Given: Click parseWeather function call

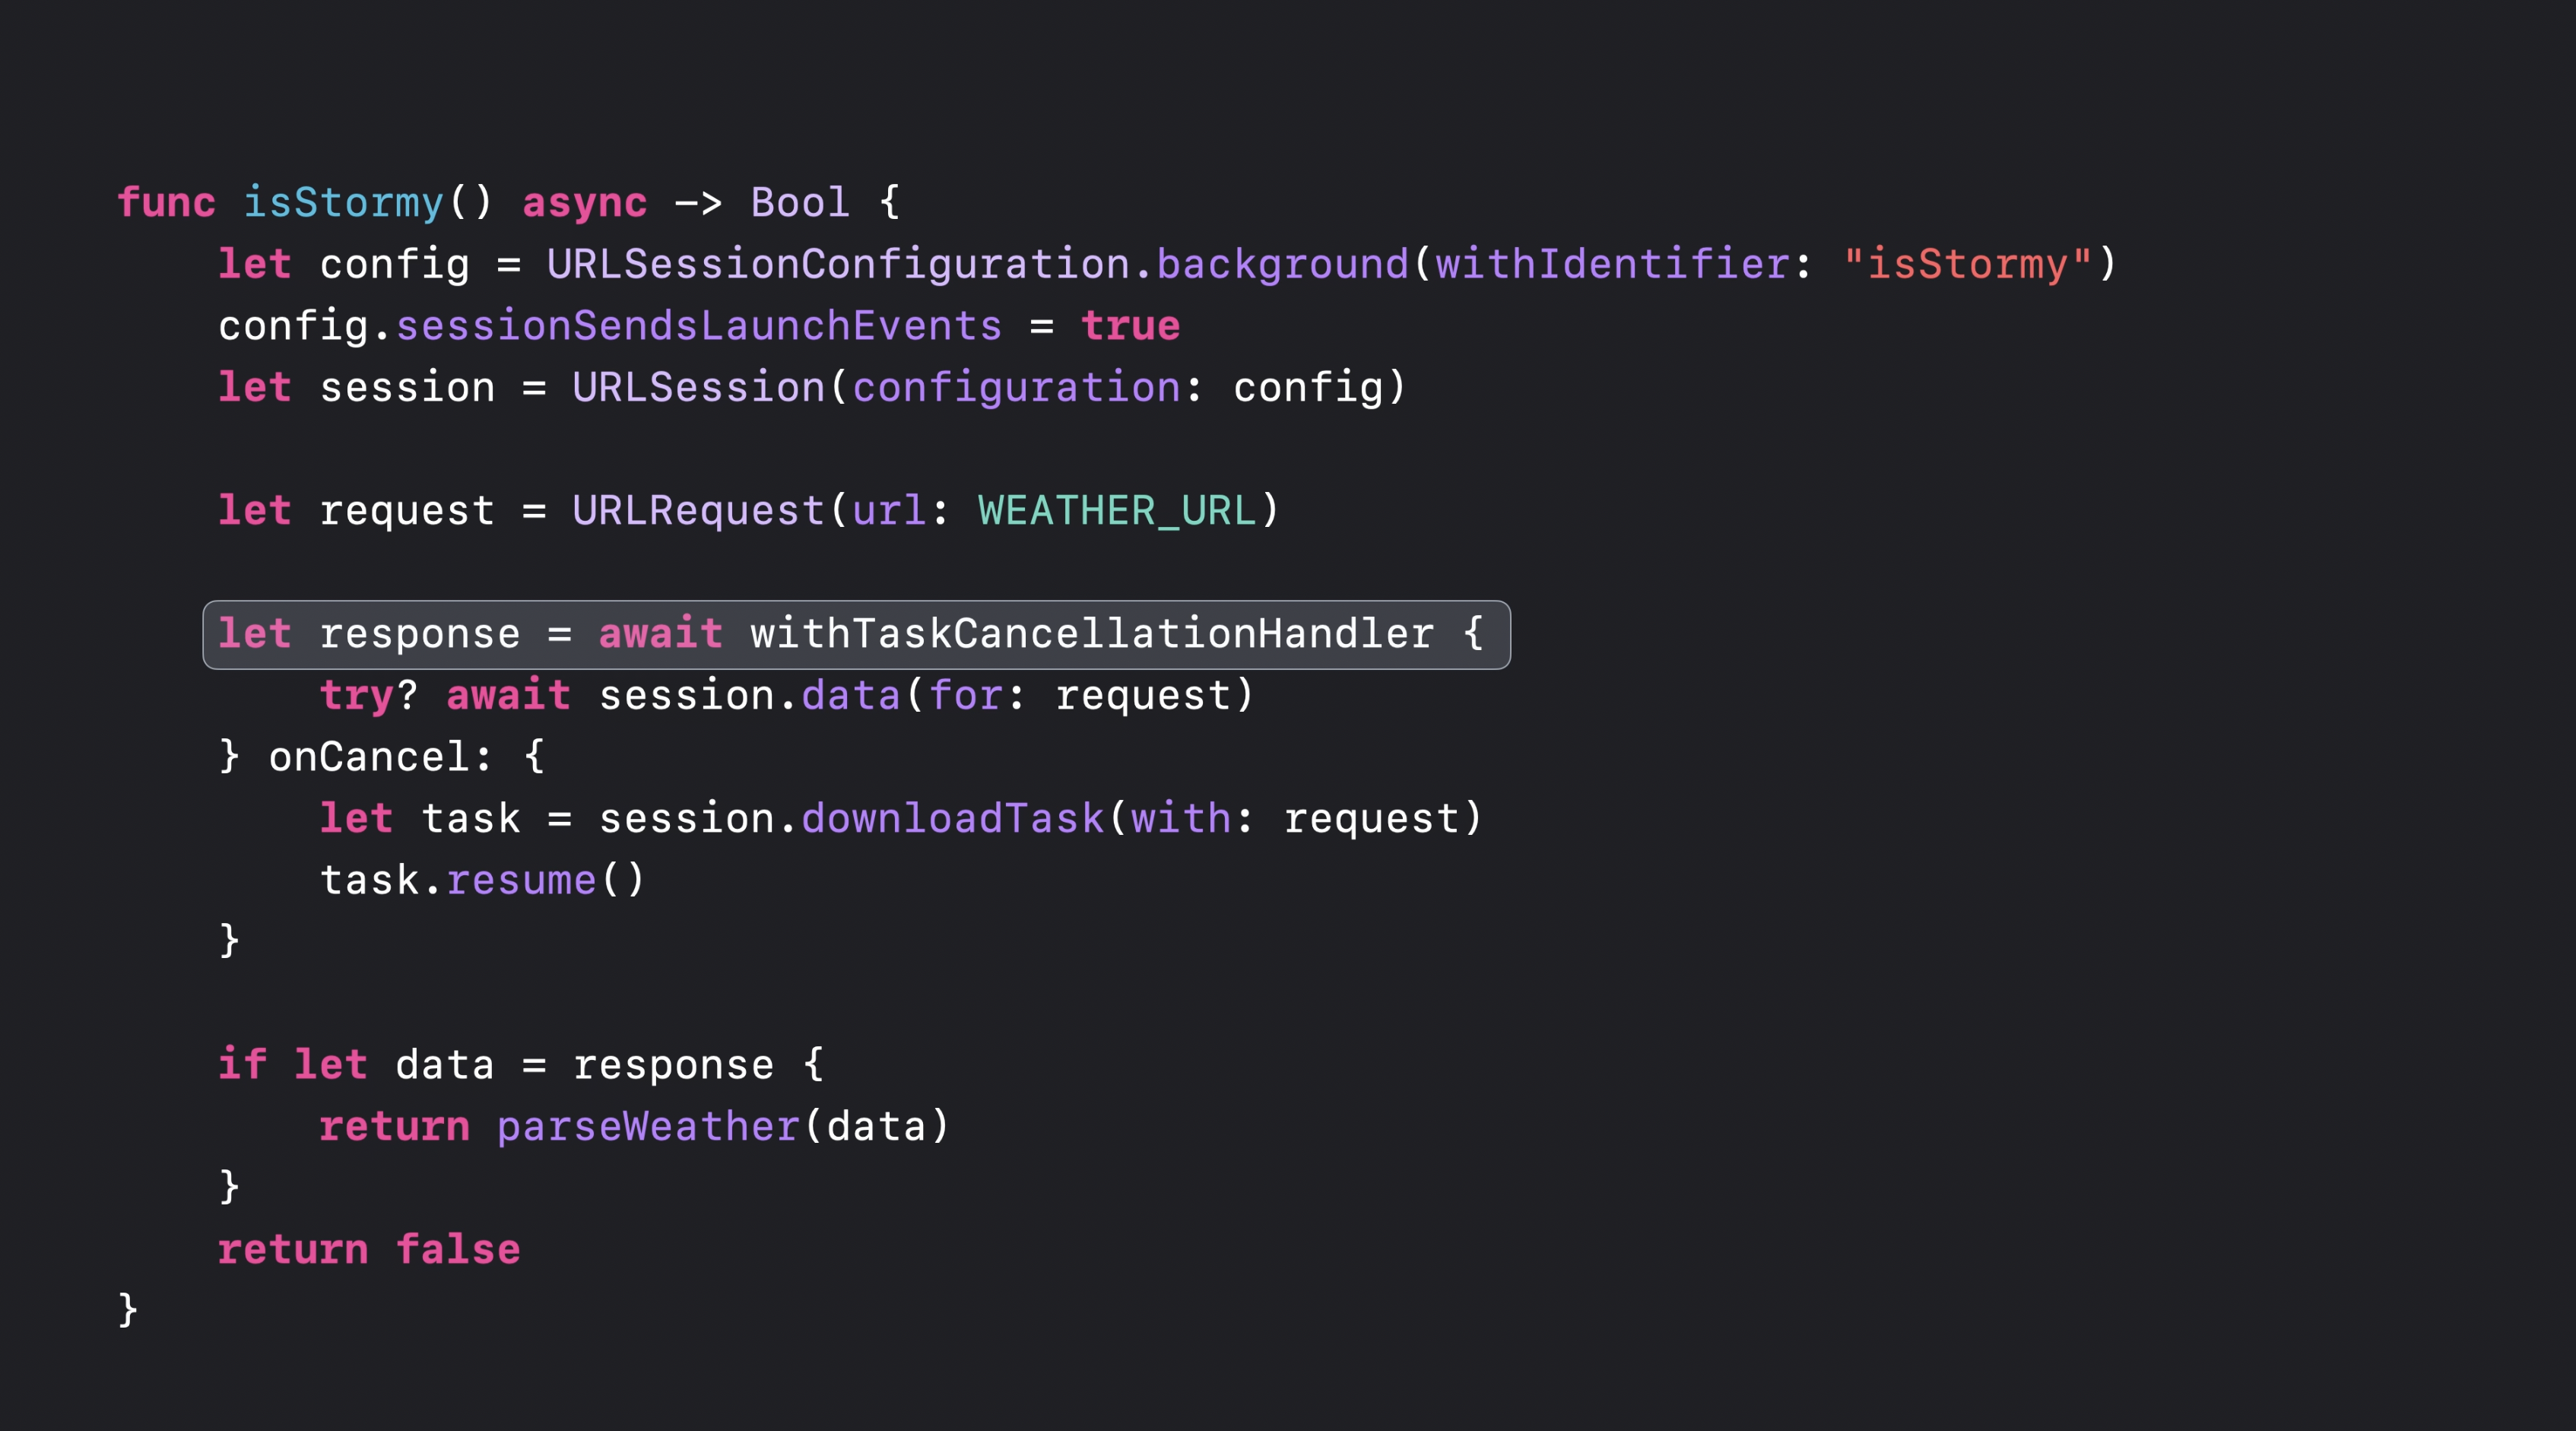Looking at the screenshot, I should [x=648, y=1127].
